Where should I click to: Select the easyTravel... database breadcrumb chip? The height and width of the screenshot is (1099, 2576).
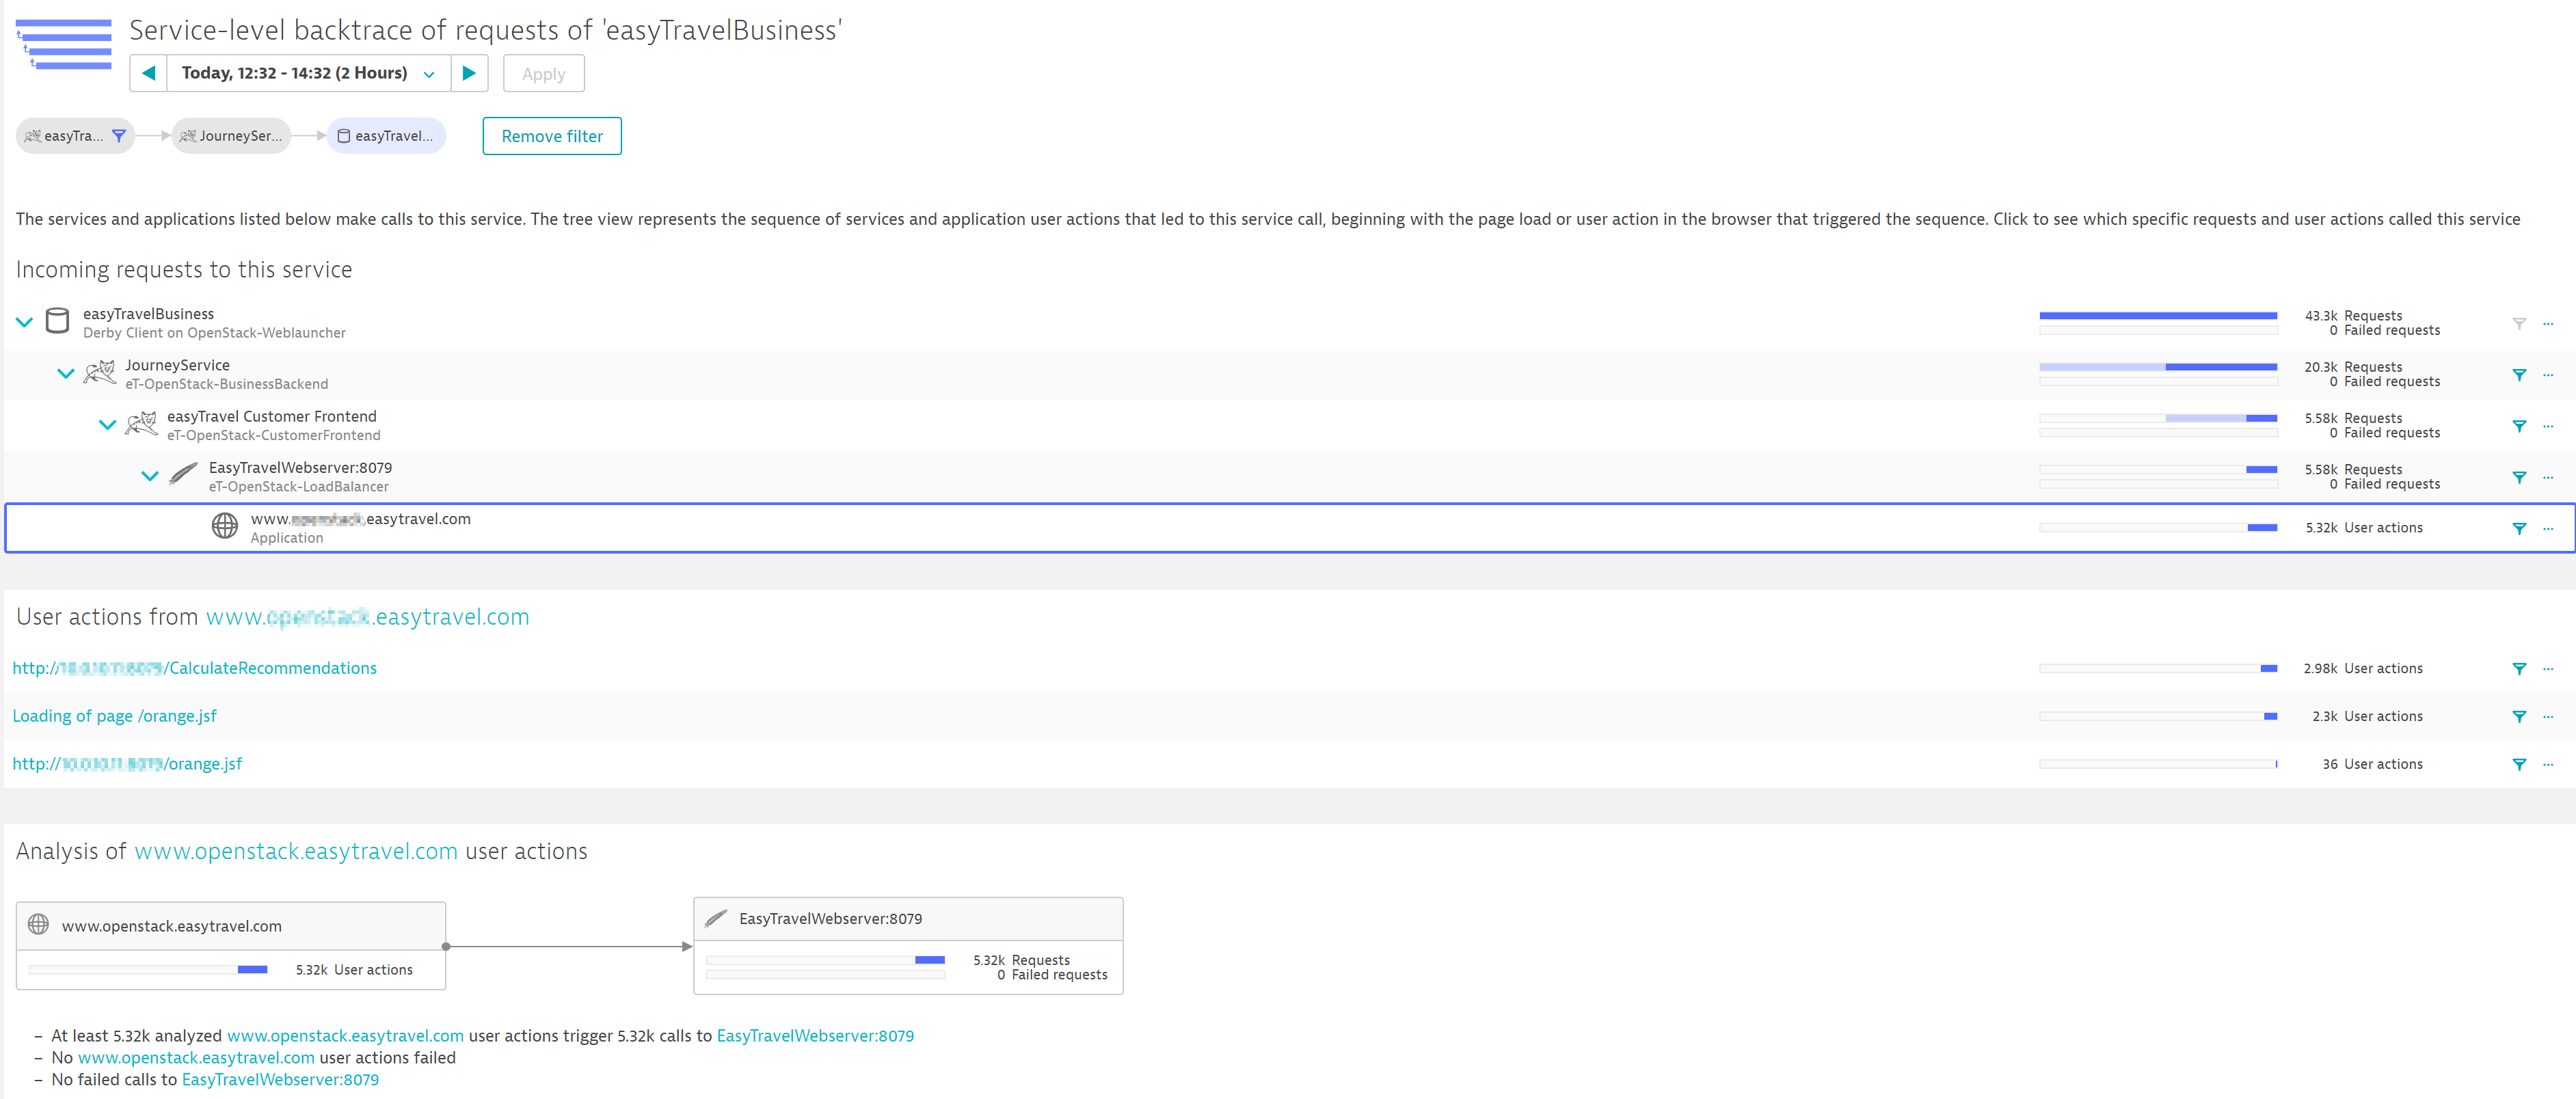[x=386, y=136]
